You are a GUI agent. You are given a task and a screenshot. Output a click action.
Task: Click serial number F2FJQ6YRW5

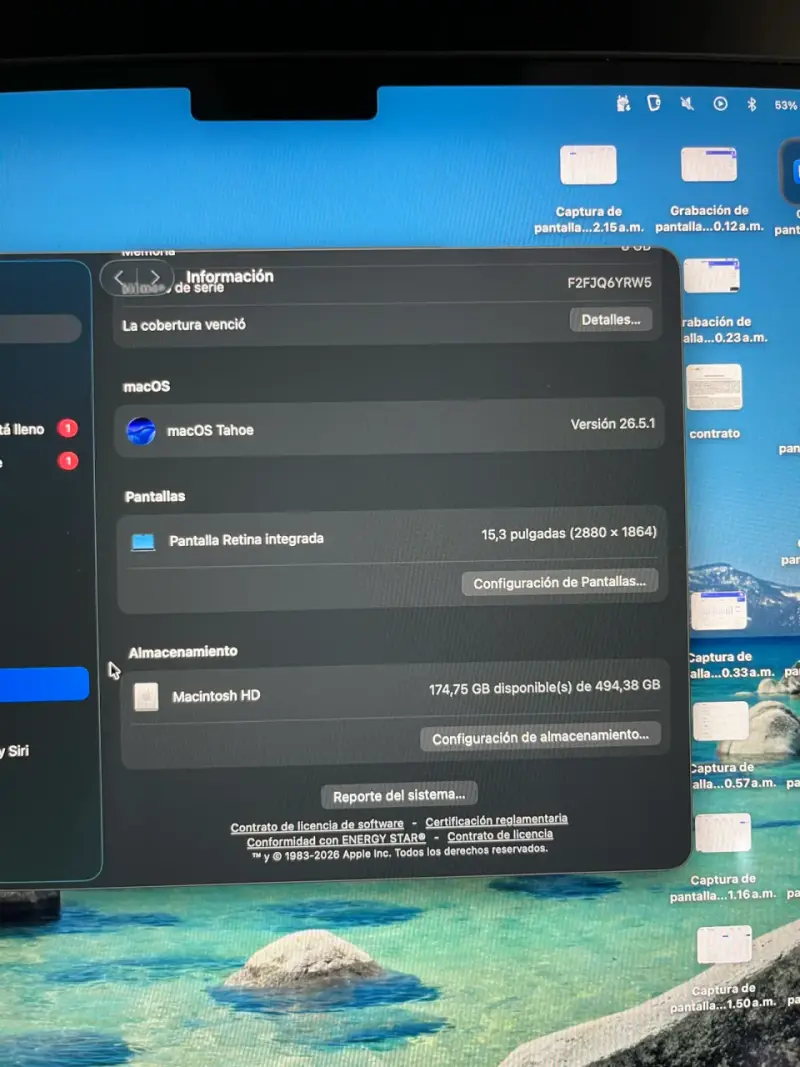click(609, 282)
